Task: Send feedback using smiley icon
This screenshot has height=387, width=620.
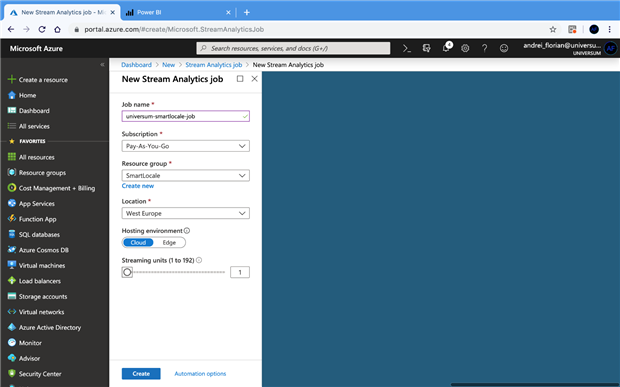Action: pyautogui.click(x=504, y=48)
